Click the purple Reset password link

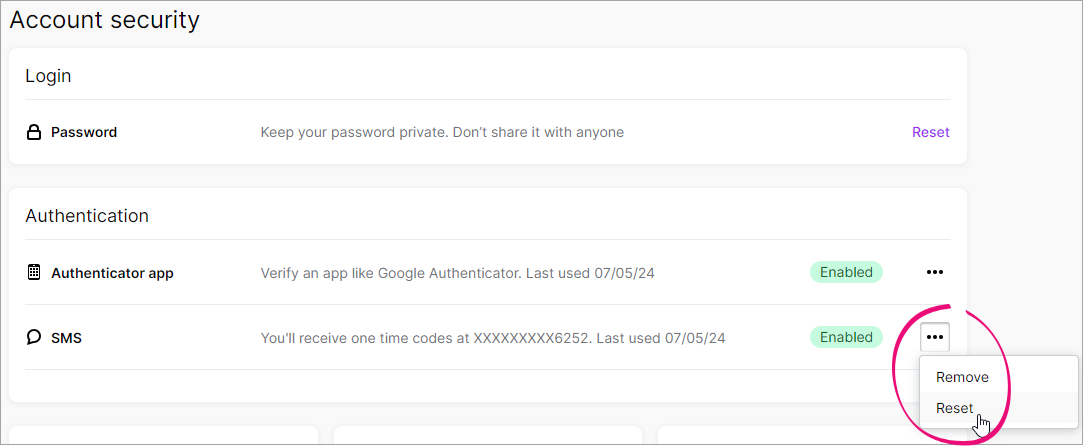tap(930, 132)
